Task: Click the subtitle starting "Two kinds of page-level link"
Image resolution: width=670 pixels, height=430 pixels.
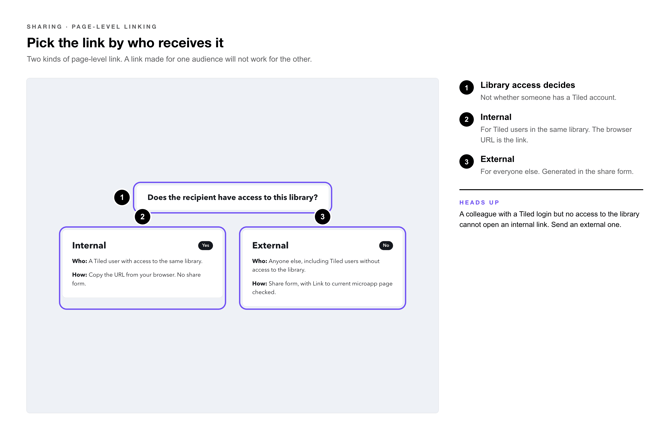Action: pyautogui.click(x=169, y=59)
